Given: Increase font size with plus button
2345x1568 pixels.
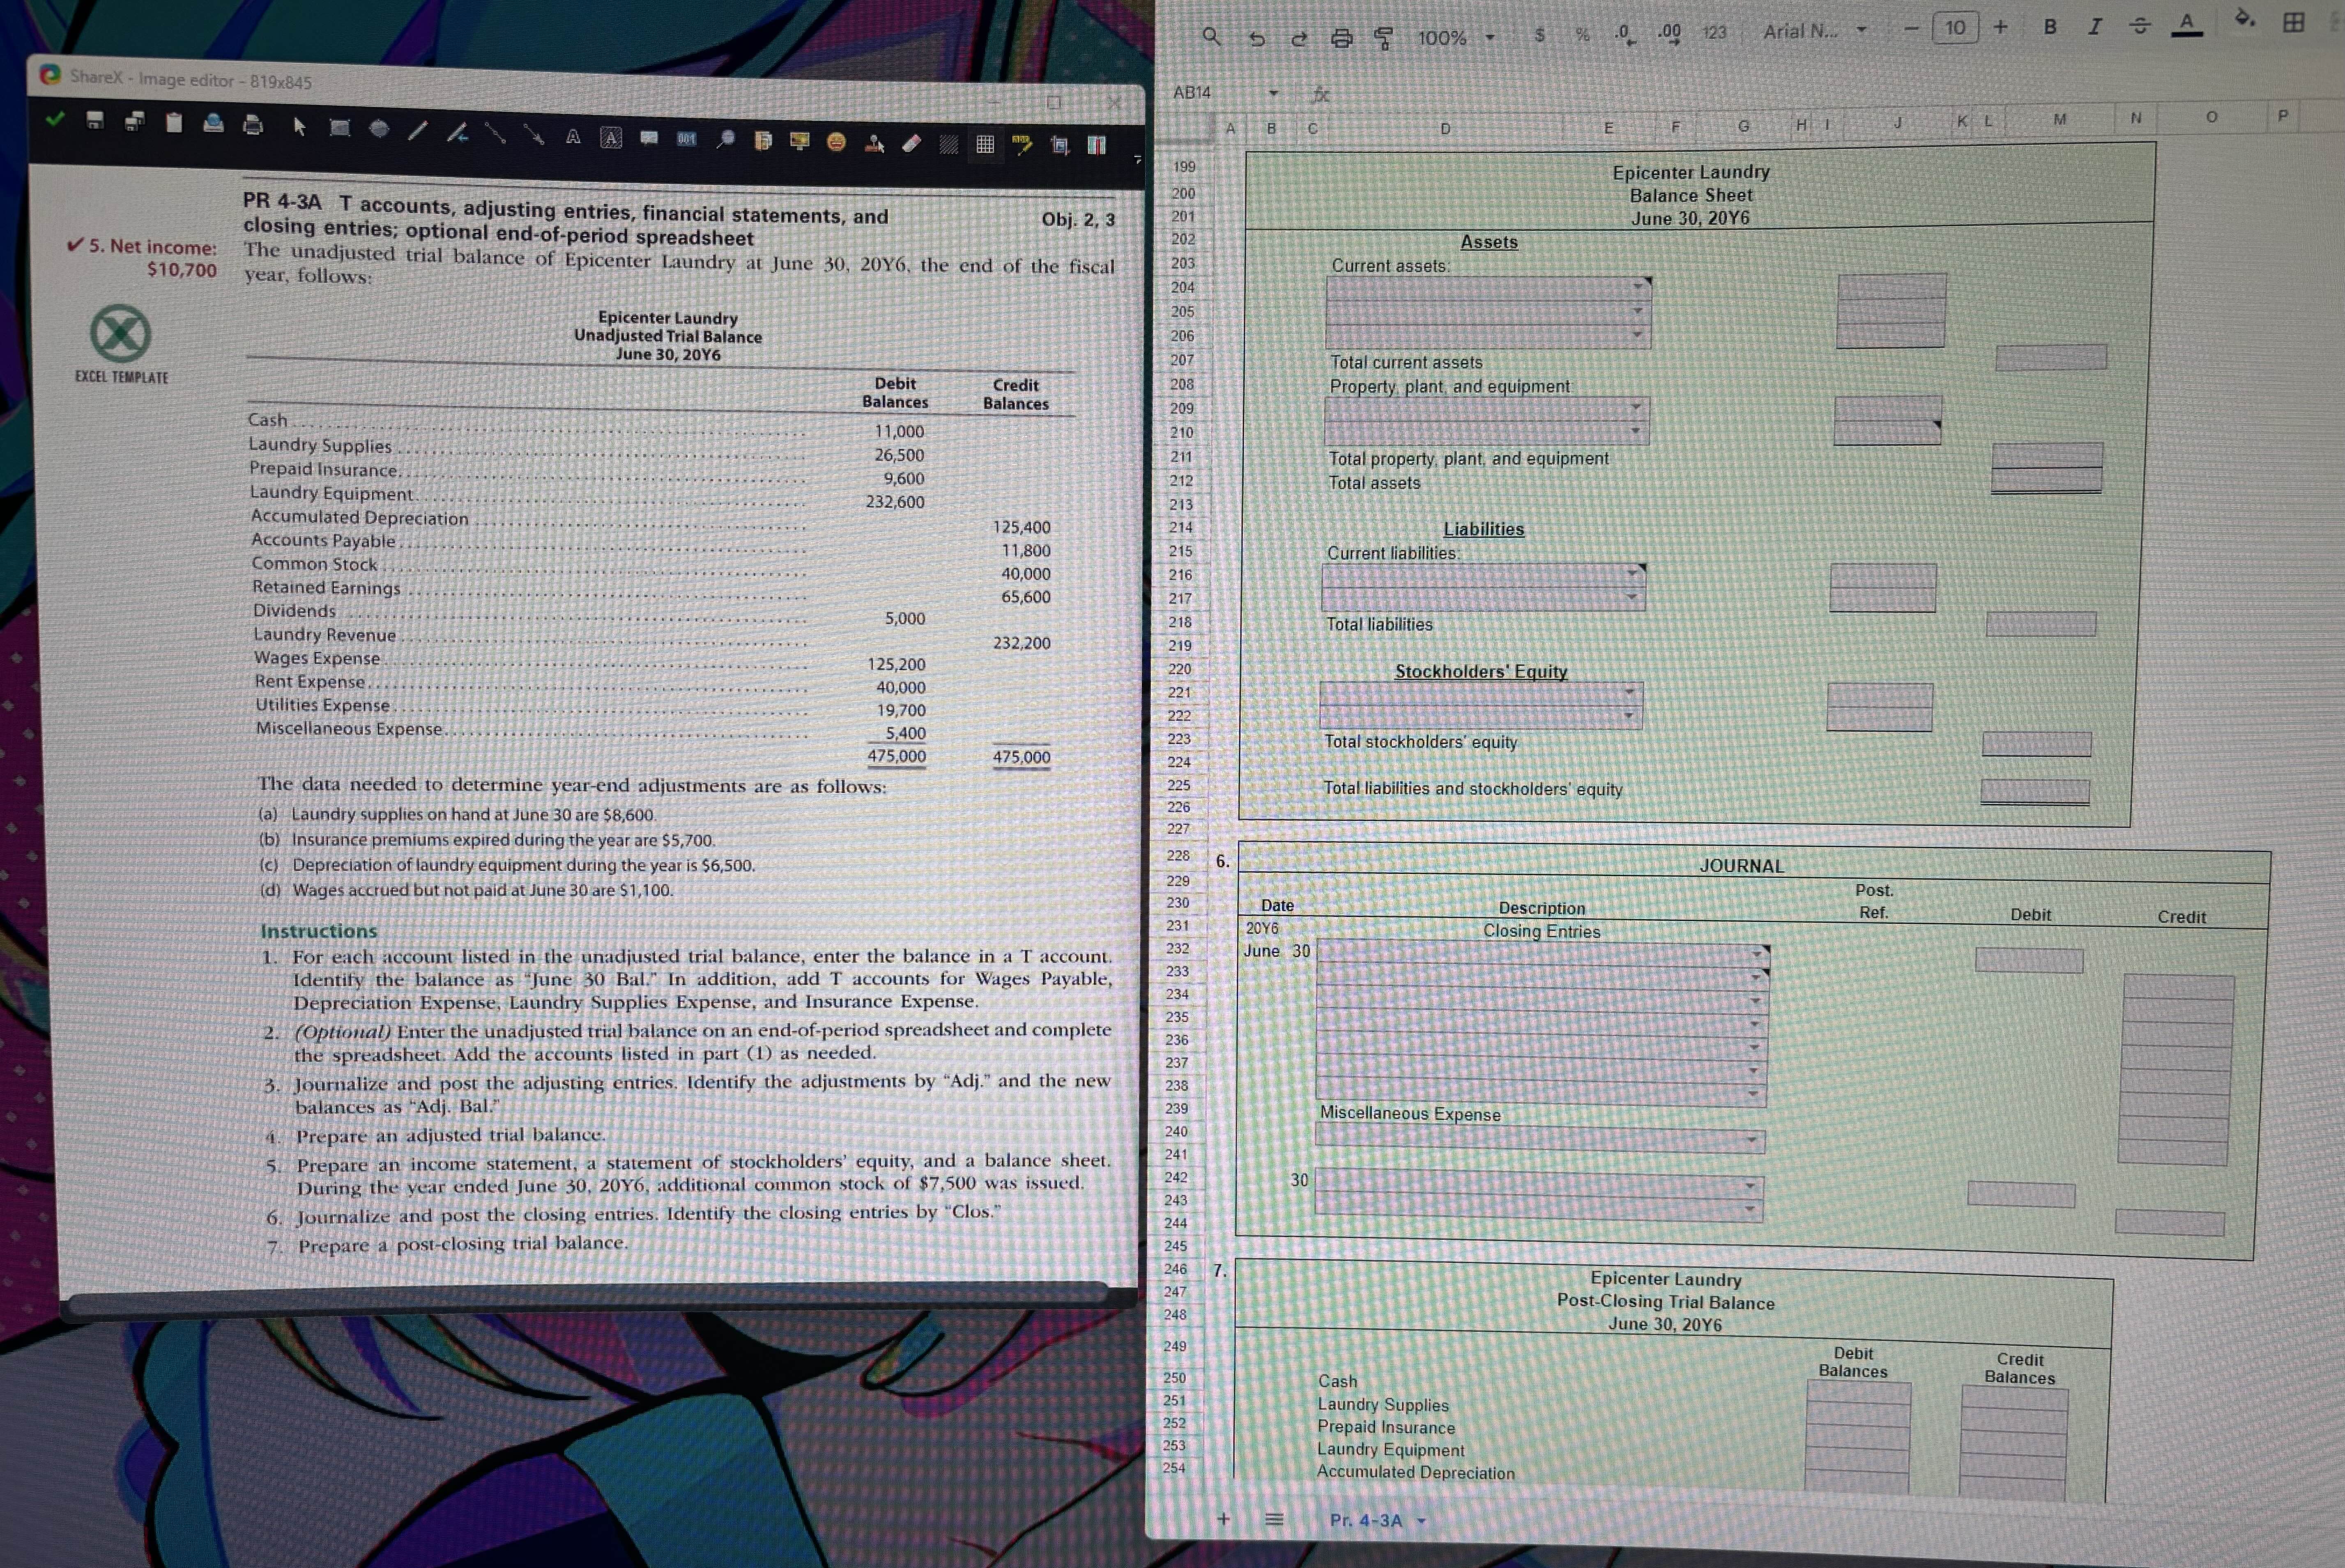Looking at the screenshot, I should (2000, 27).
